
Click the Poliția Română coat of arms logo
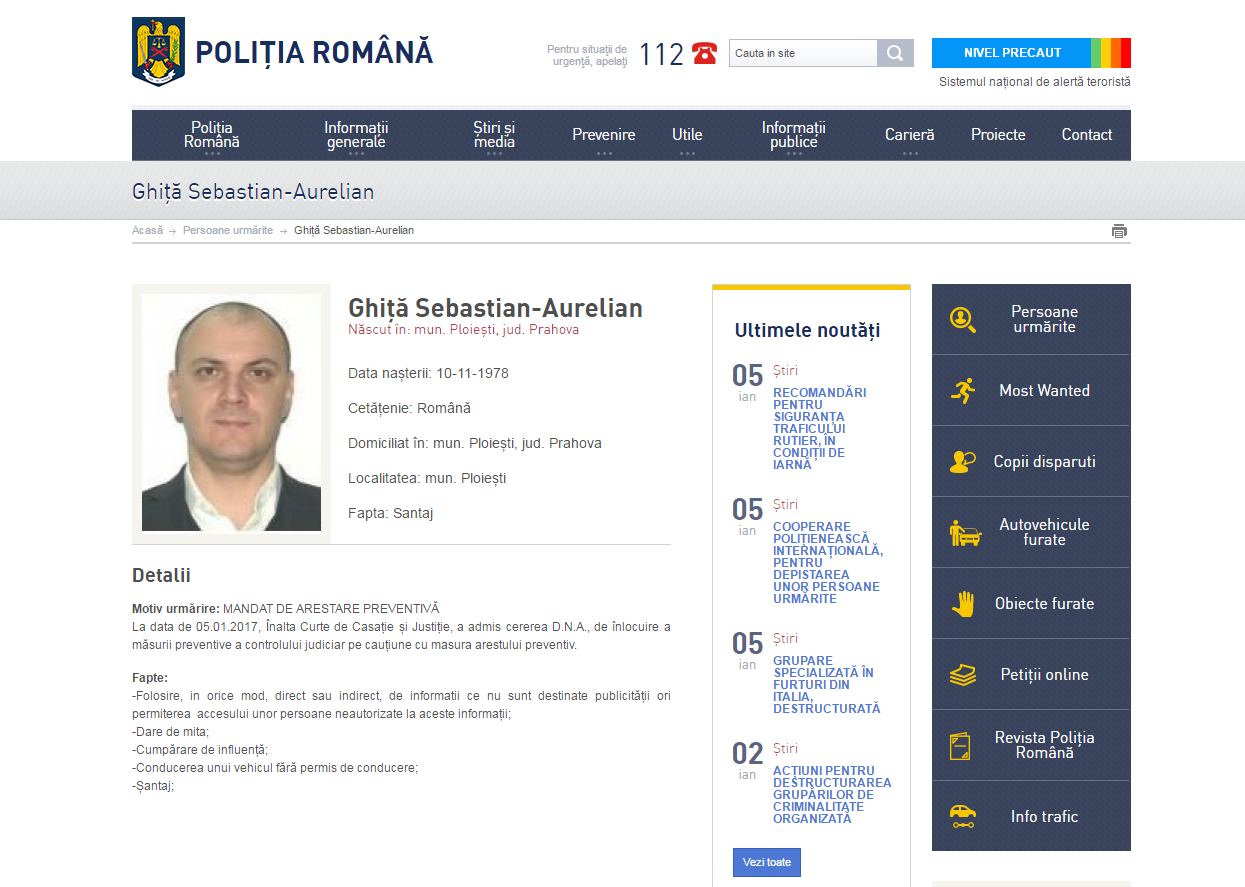pos(158,52)
